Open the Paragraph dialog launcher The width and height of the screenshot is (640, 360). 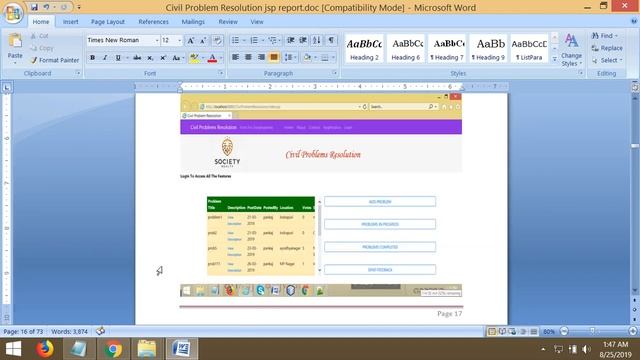pos(335,73)
